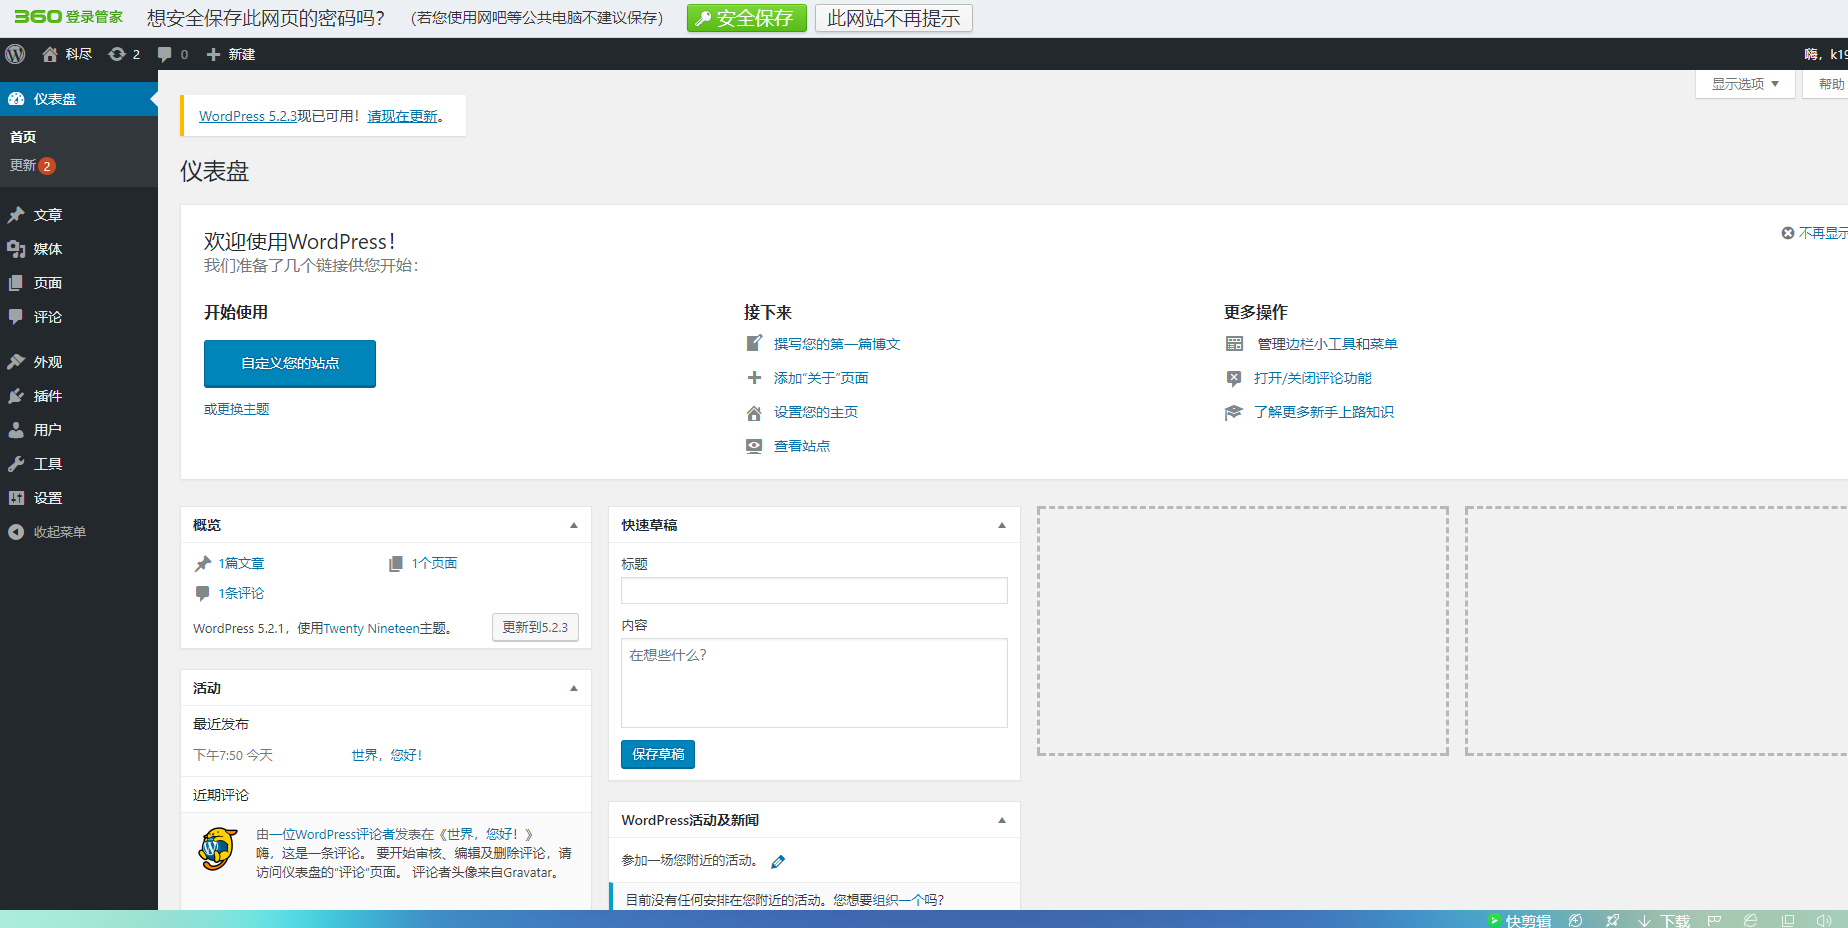Open 查看站点 link
This screenshot has height=928, width=1848.
point(802,446)
